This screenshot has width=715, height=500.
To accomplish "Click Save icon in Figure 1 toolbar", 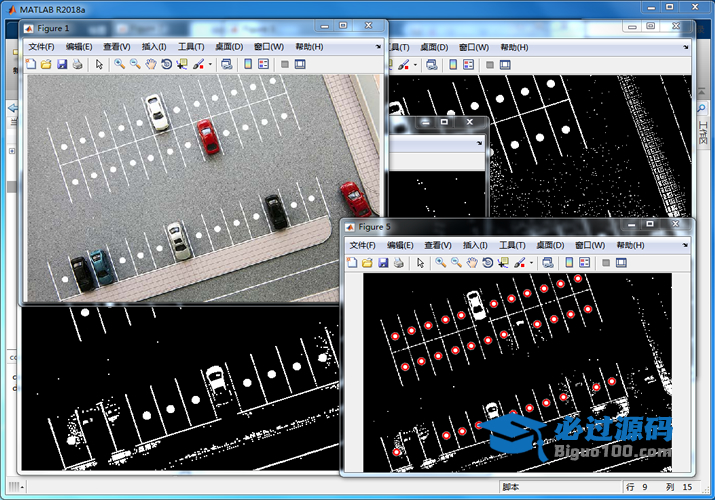I will (x=62, y=64).
